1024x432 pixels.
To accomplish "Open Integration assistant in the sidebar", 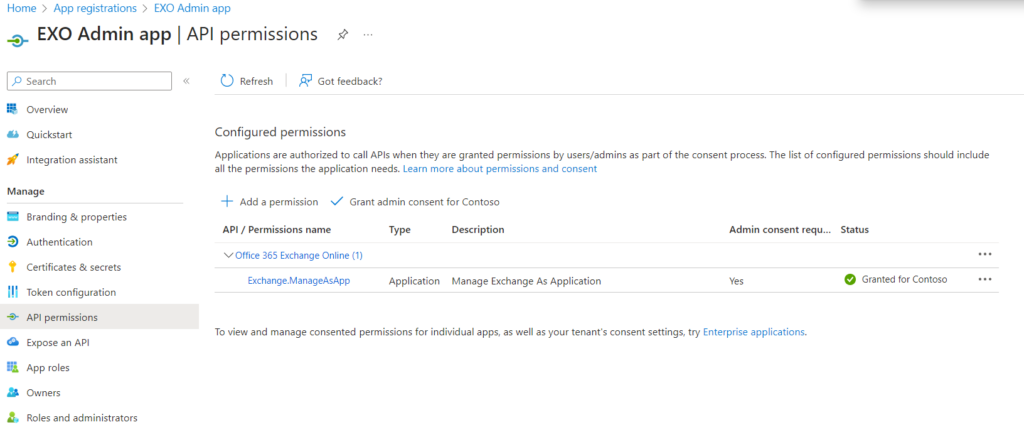I will click(72, 160).
